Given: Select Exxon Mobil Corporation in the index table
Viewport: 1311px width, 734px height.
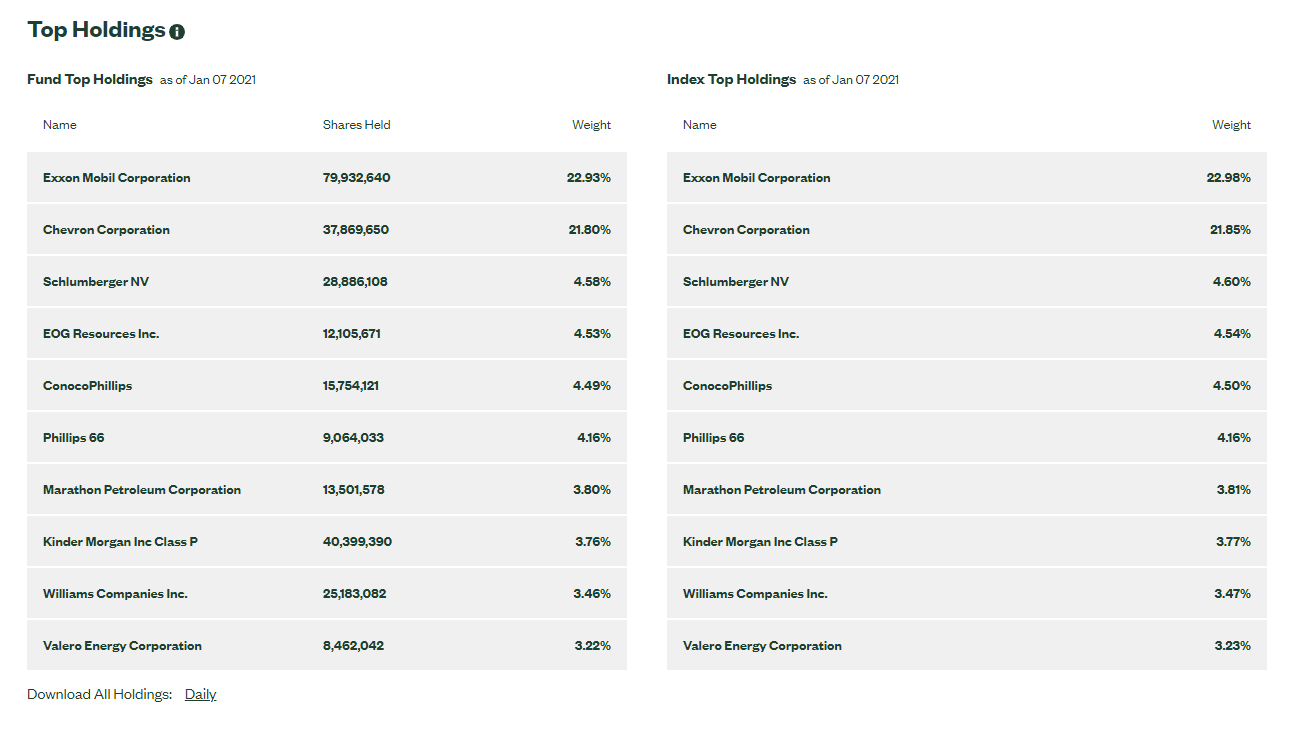Looking at the screenshot, I should (757, 178).
